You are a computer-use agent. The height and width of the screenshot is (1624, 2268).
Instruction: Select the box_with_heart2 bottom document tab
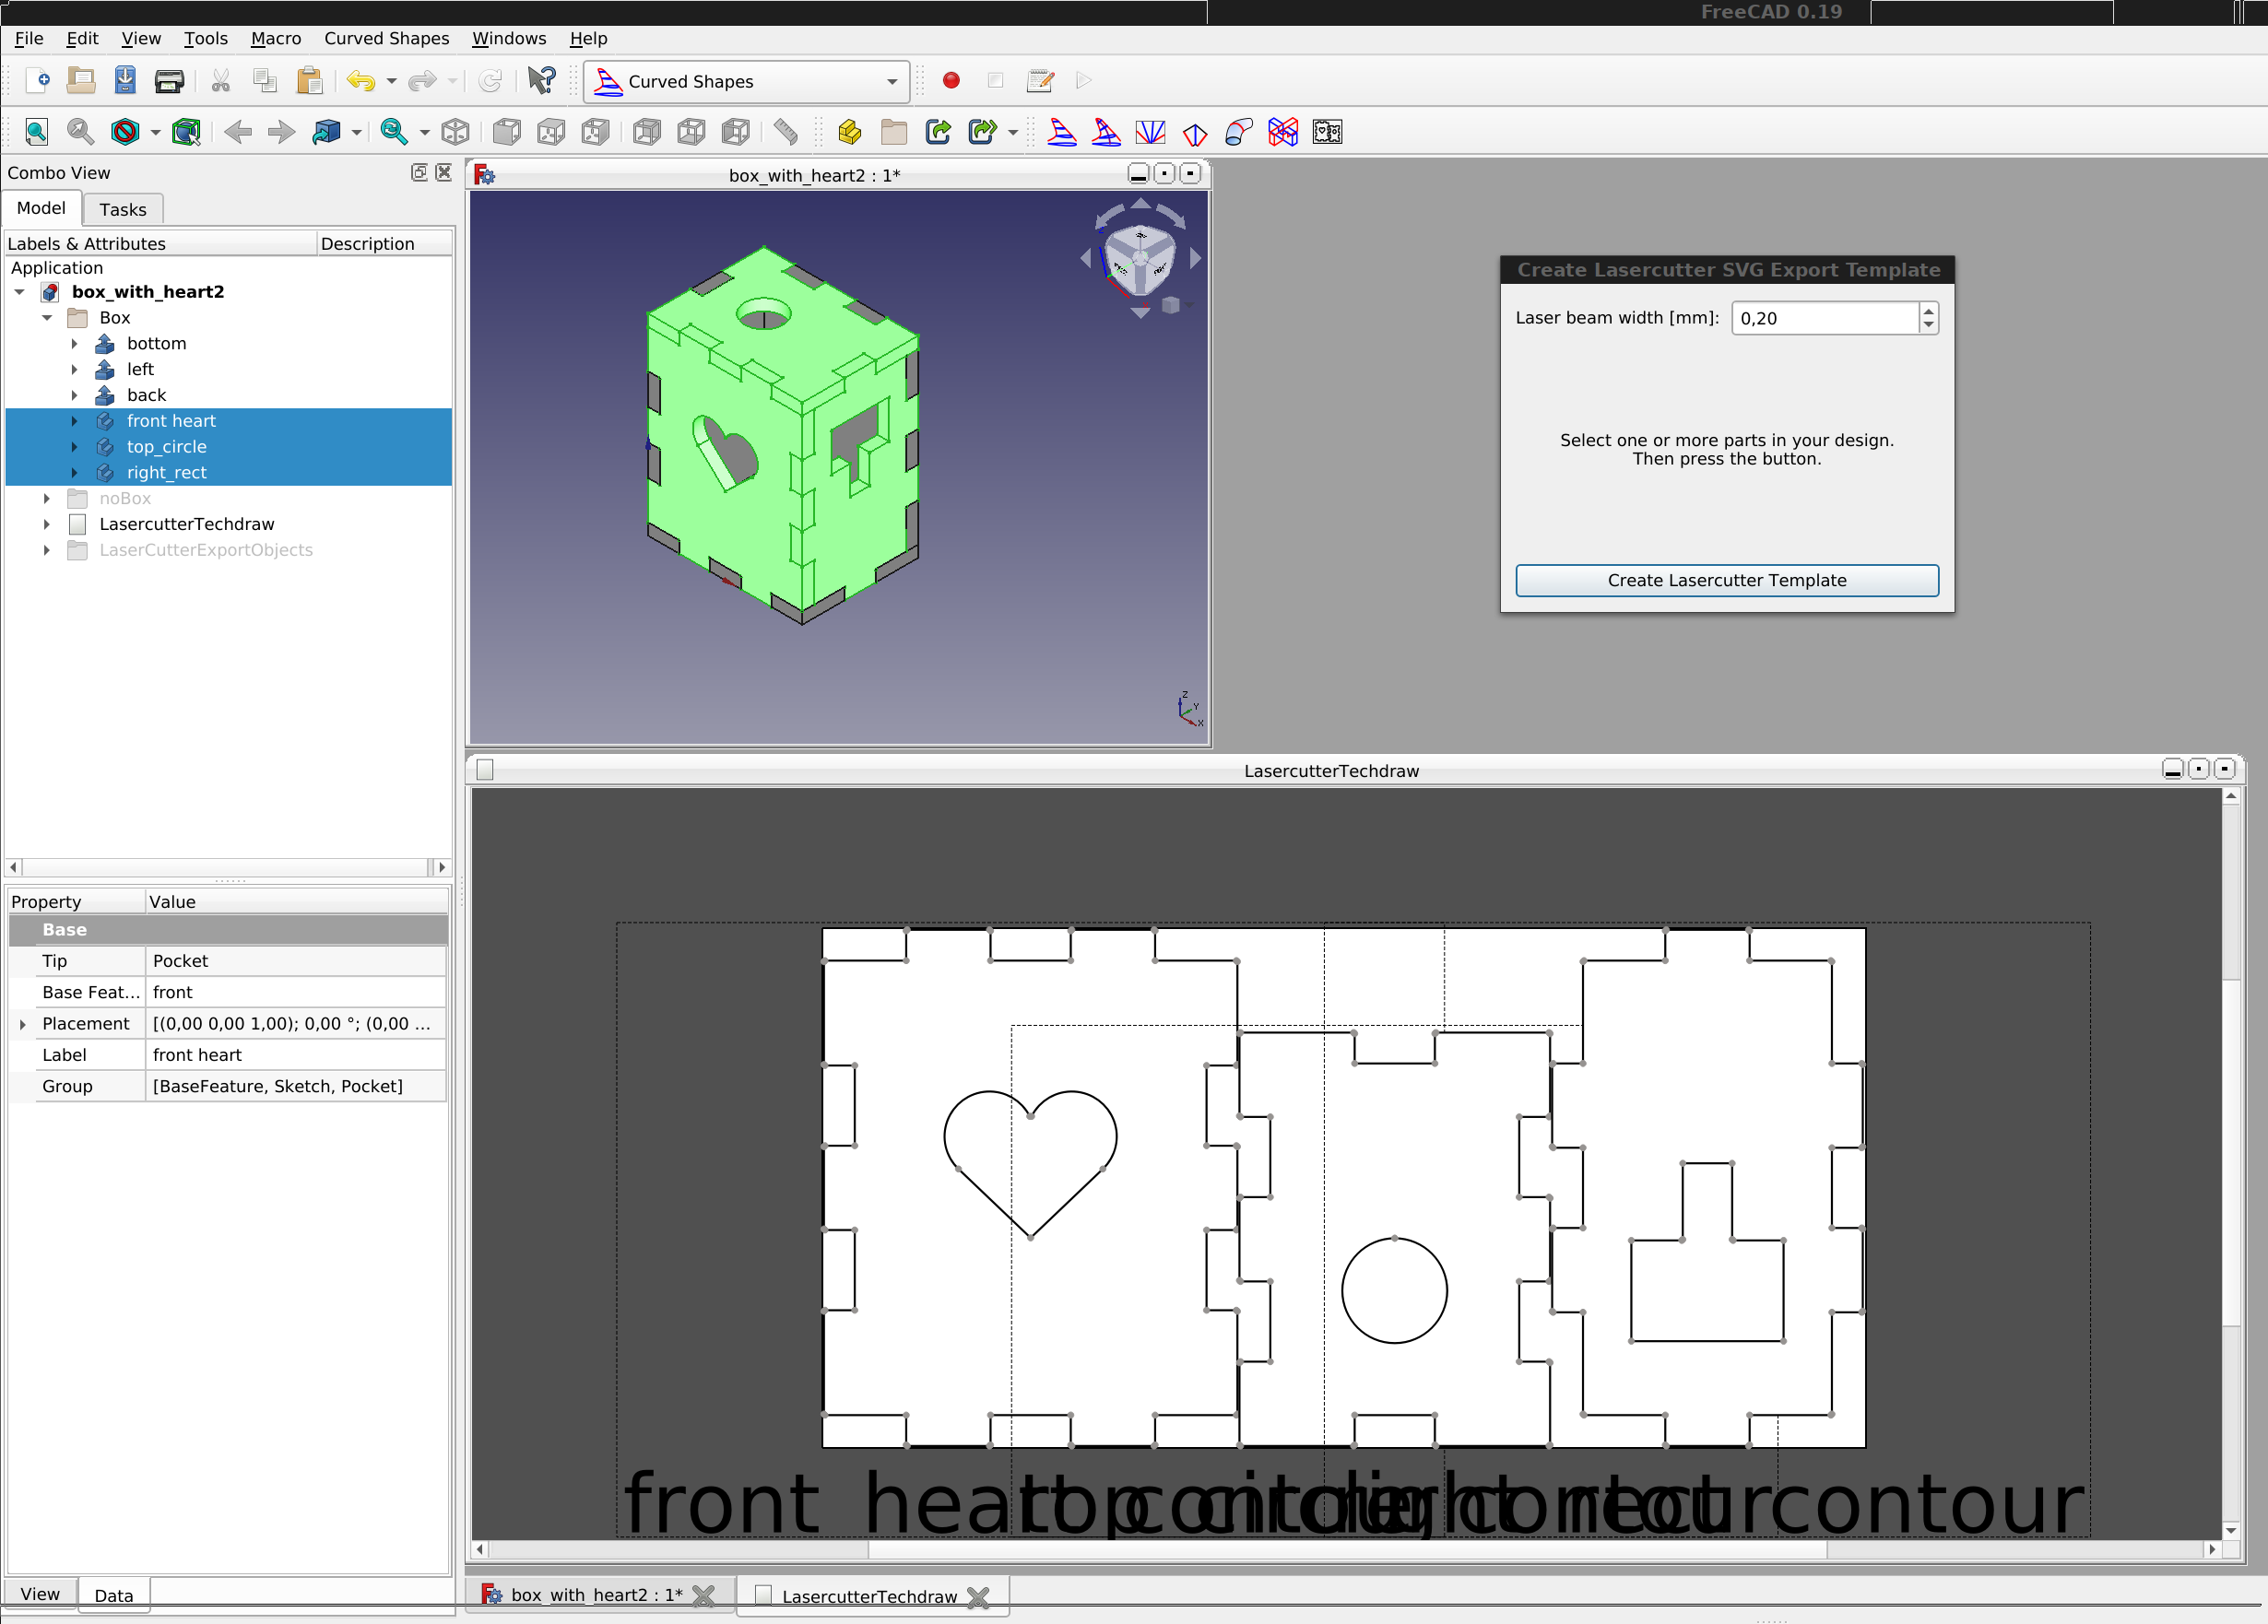click(x=597, y=1595)
